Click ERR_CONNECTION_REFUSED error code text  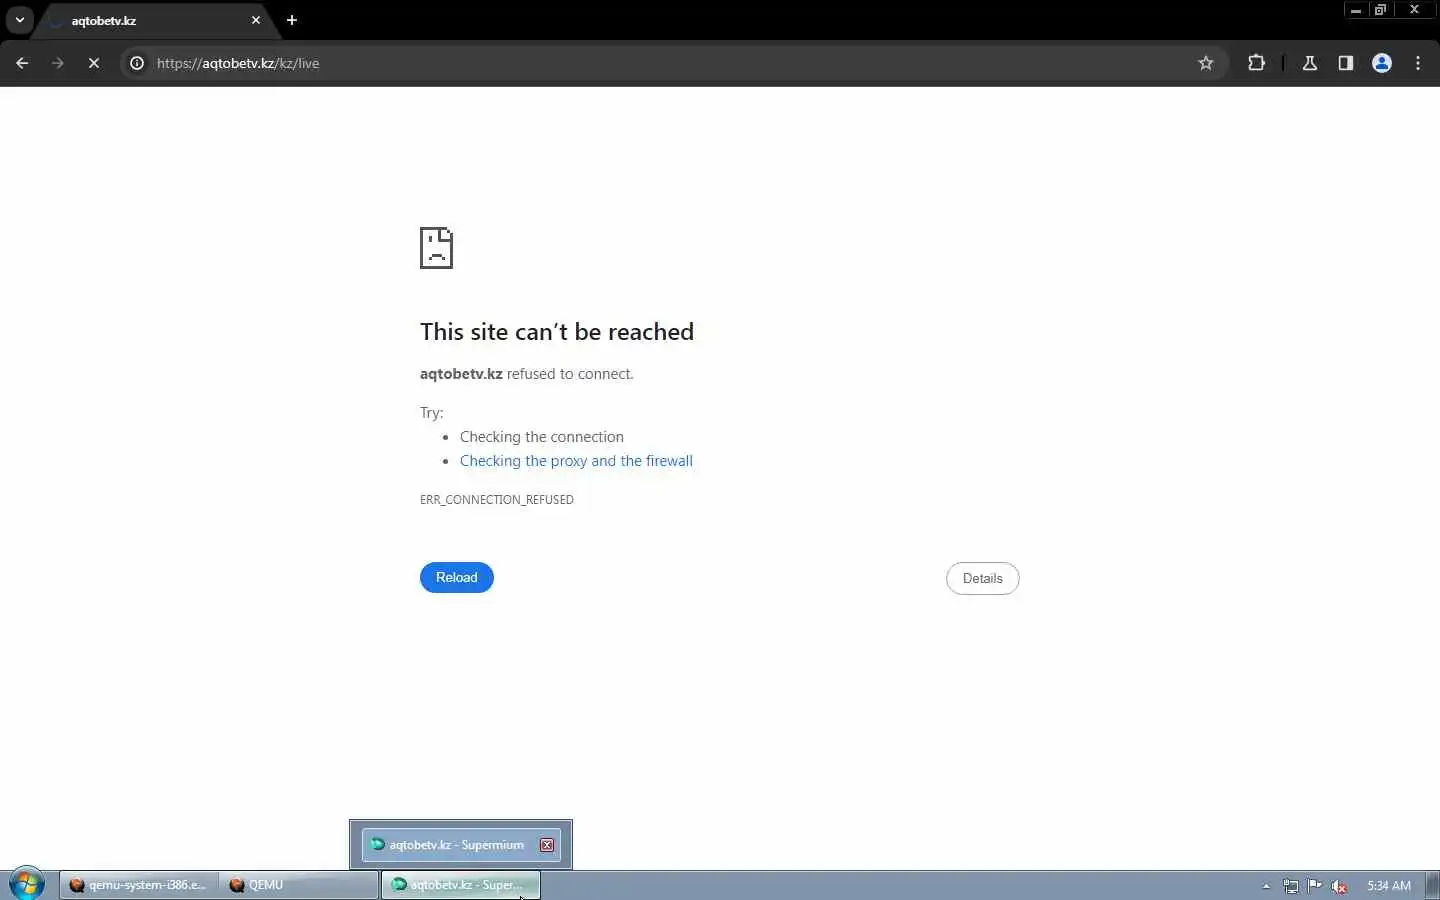point(497,499)
